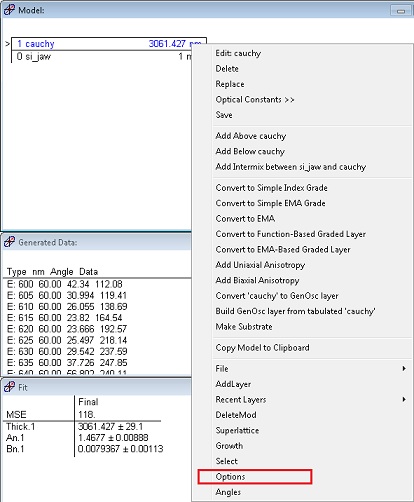Click data row E: 625 60.00
Screen dimensions: 414x502
[x=67, y=340]
